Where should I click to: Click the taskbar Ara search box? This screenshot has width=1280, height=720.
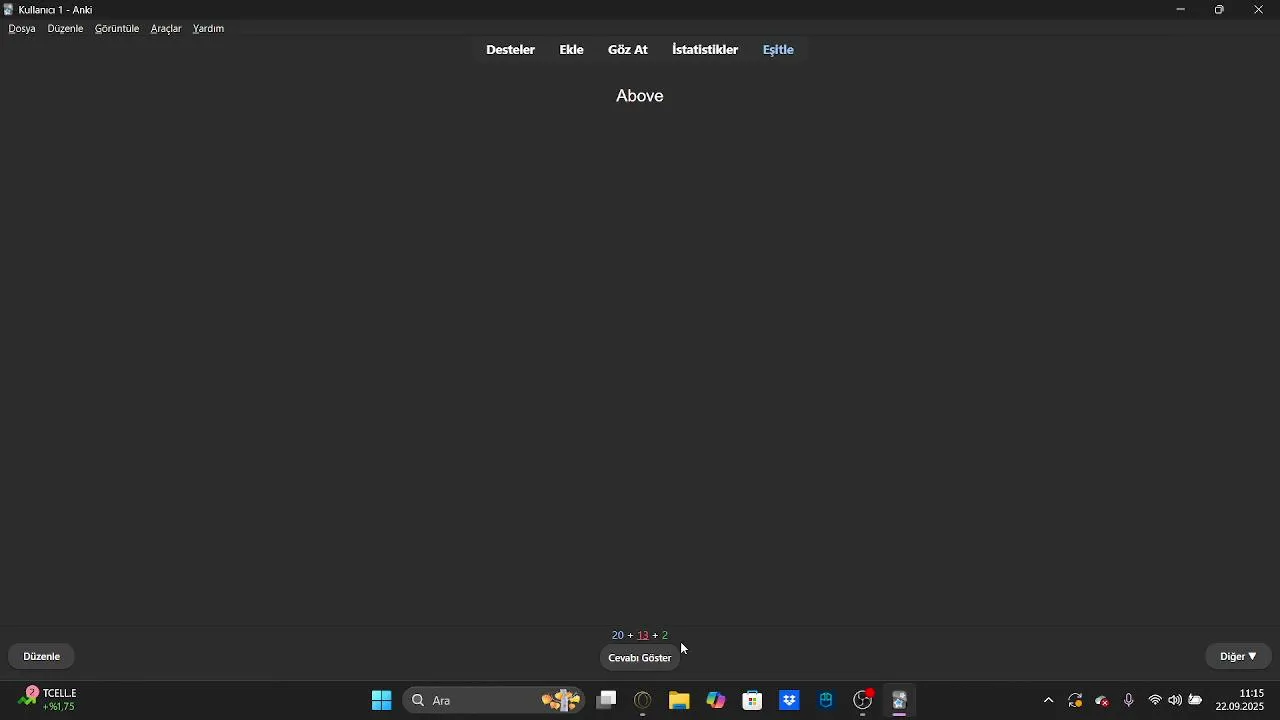coord(495,701)
